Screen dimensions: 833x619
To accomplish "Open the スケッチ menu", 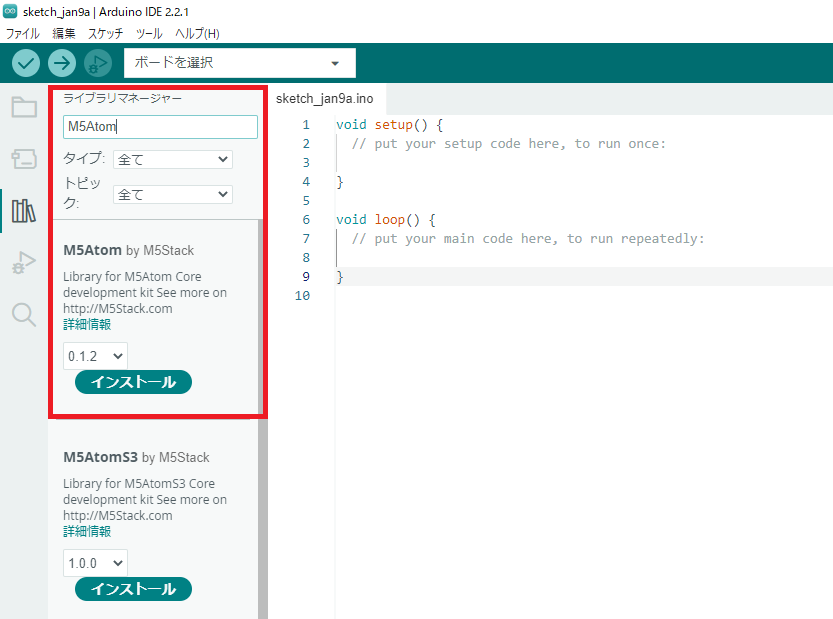I will tap(105, 33).
